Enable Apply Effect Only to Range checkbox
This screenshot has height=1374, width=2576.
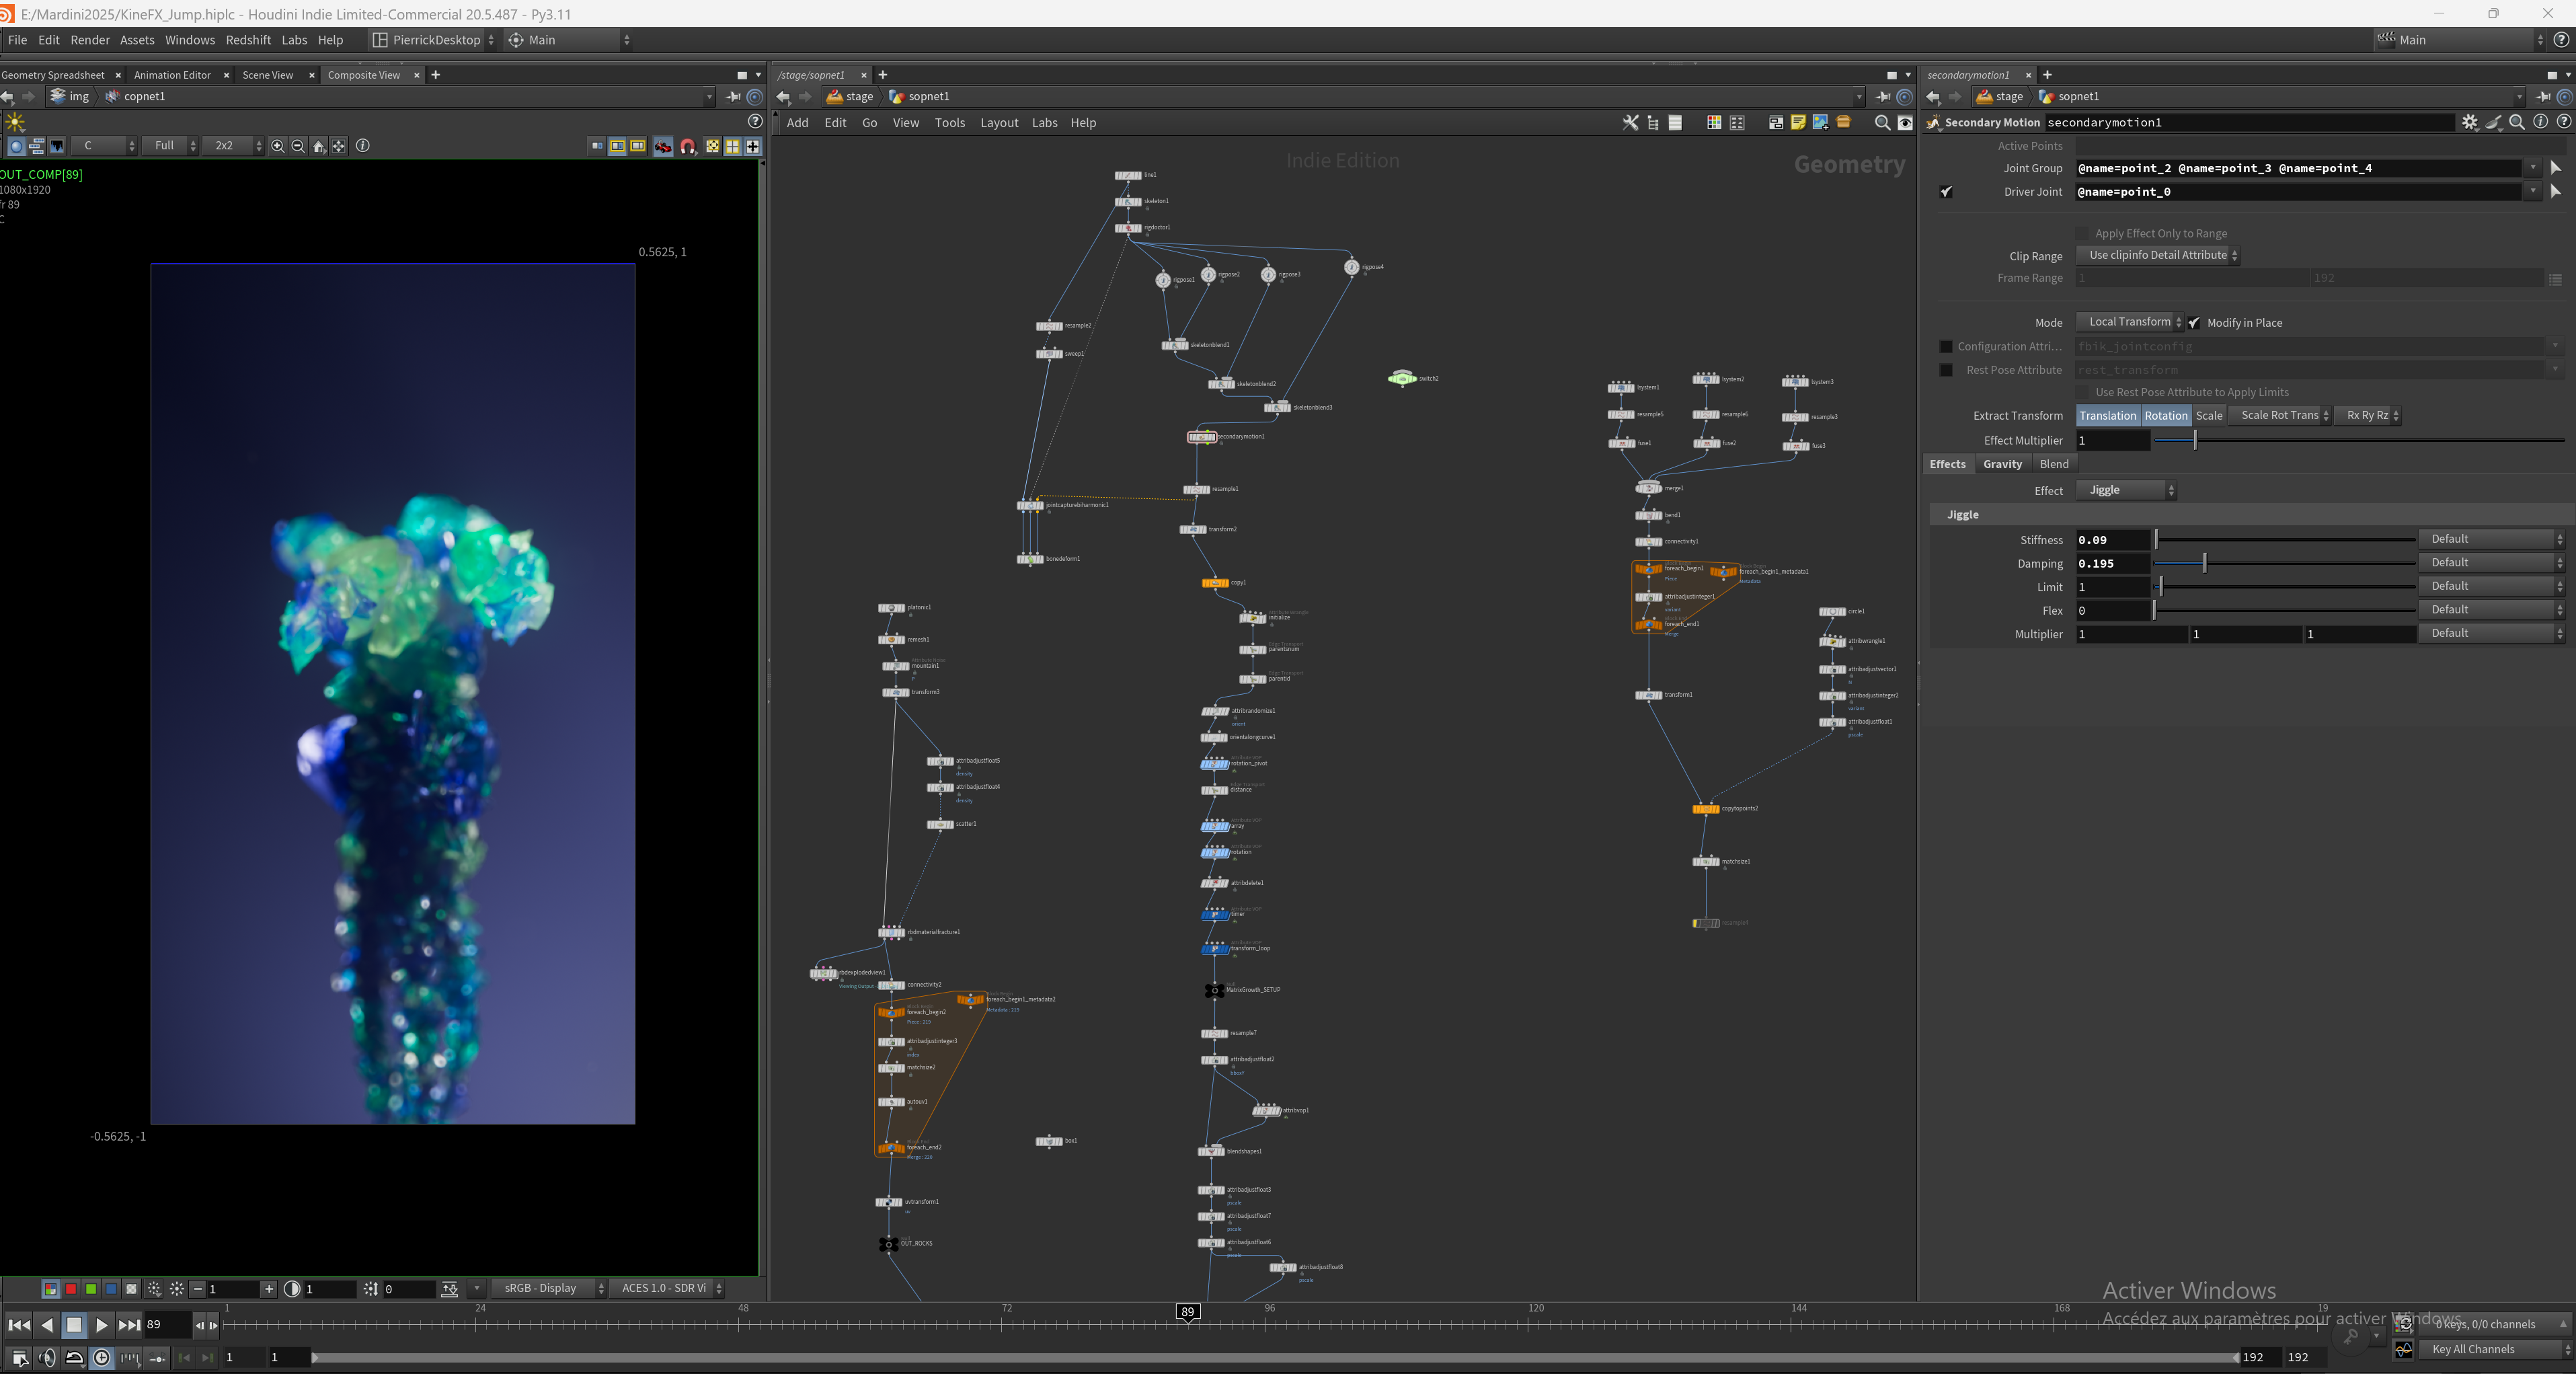(2083, 234)
